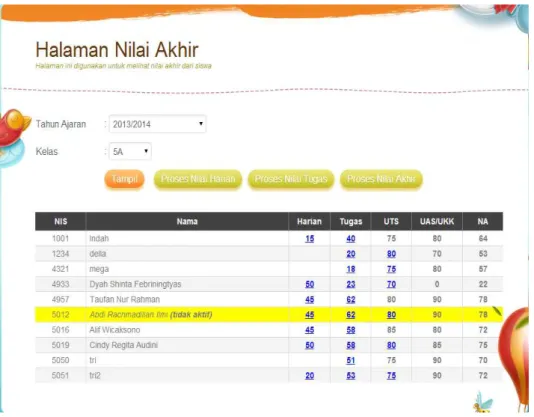534x417 pixels.
Task: Click NIS number 4957
Action: tap(61, 299)
